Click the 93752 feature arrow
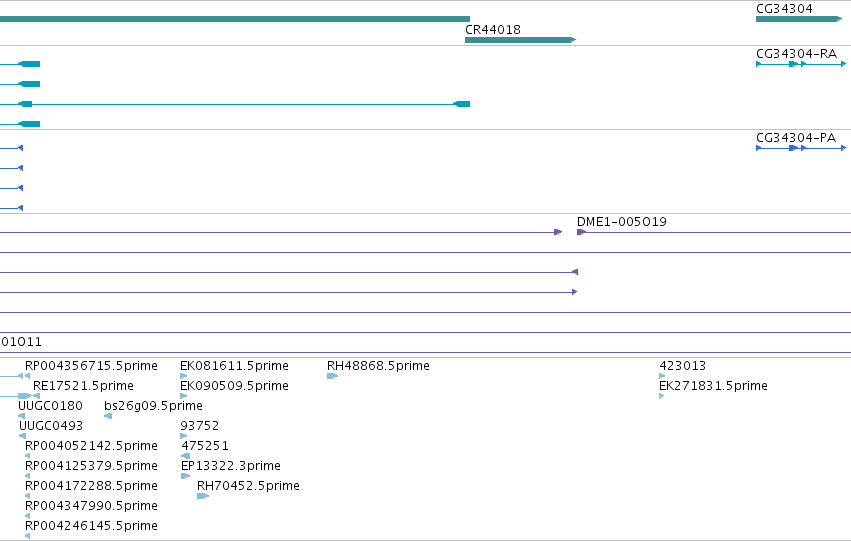The width and height of the screenshot is (851, 541). (x=183, y=436)
